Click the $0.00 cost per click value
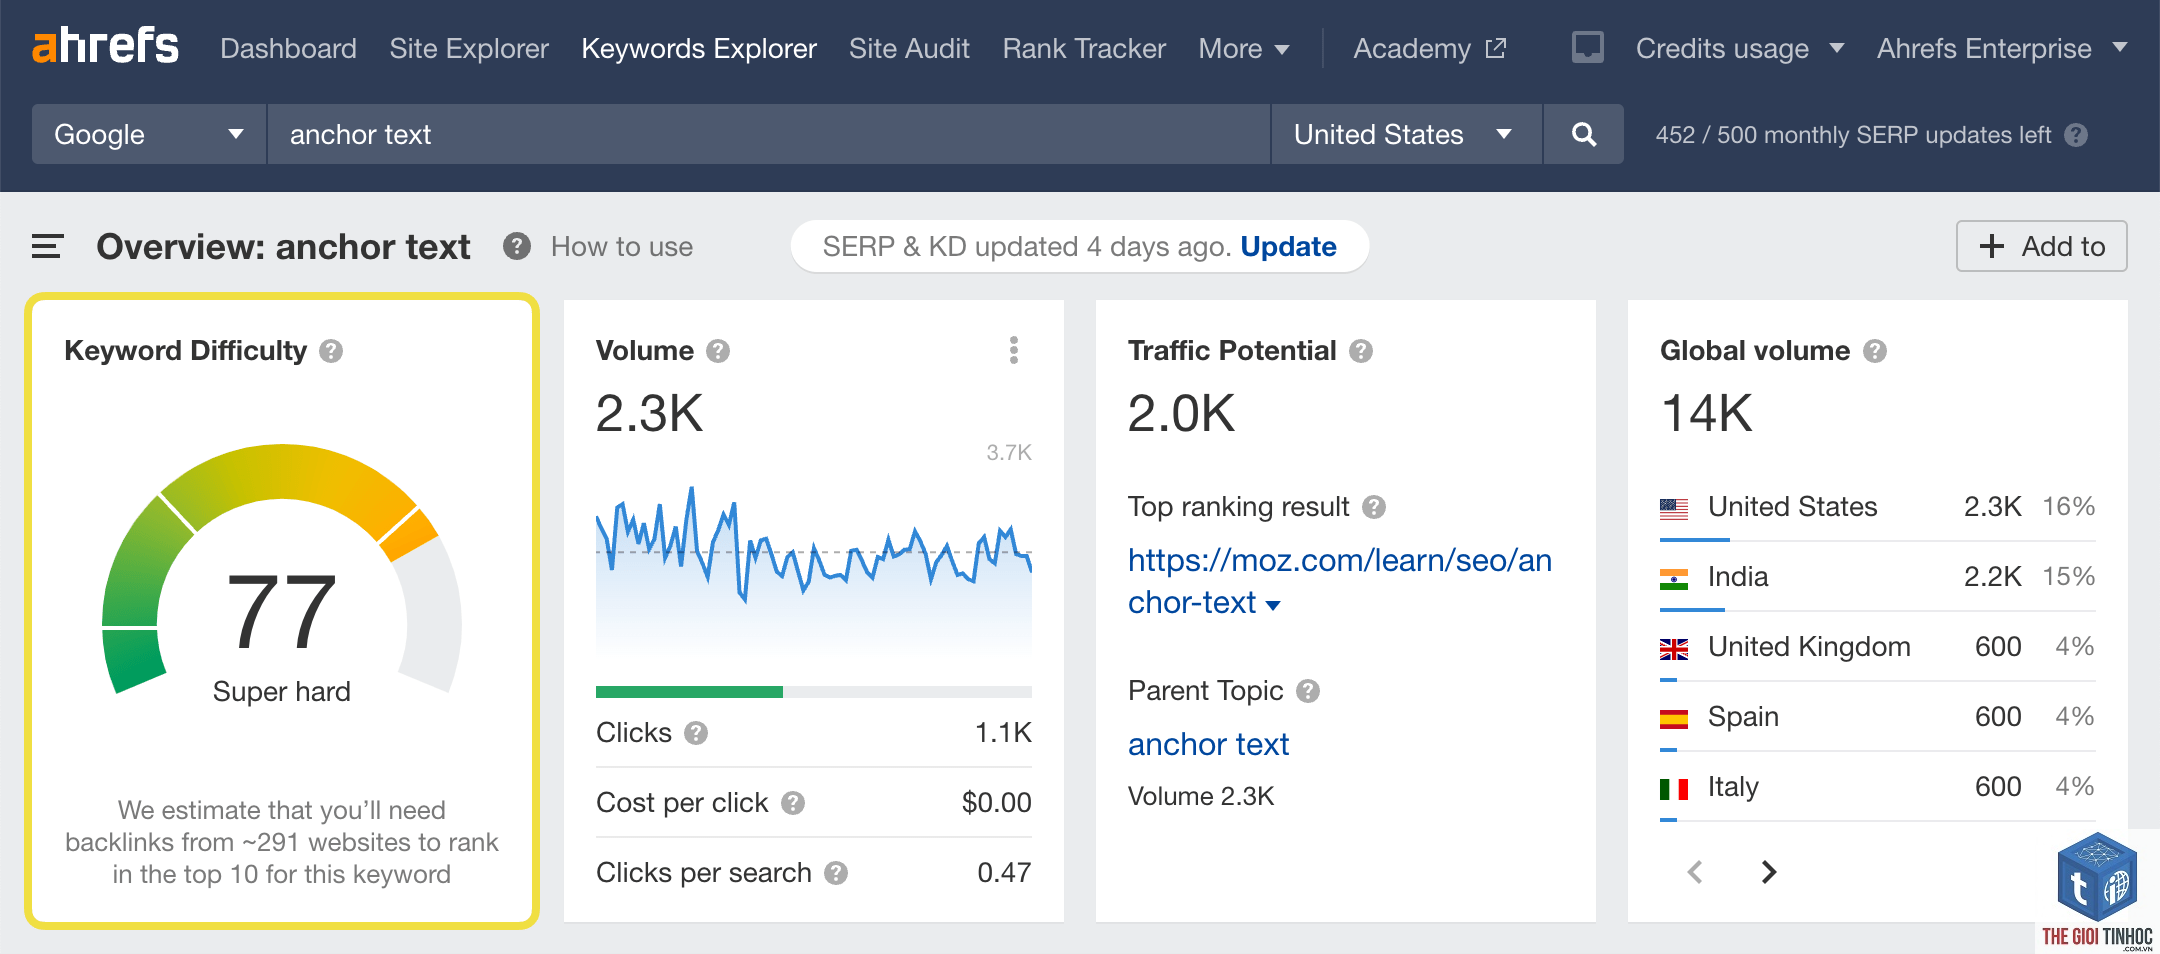Image resolution: width=2160 pixels, height=954 pixels. click(x=996, y=803)
